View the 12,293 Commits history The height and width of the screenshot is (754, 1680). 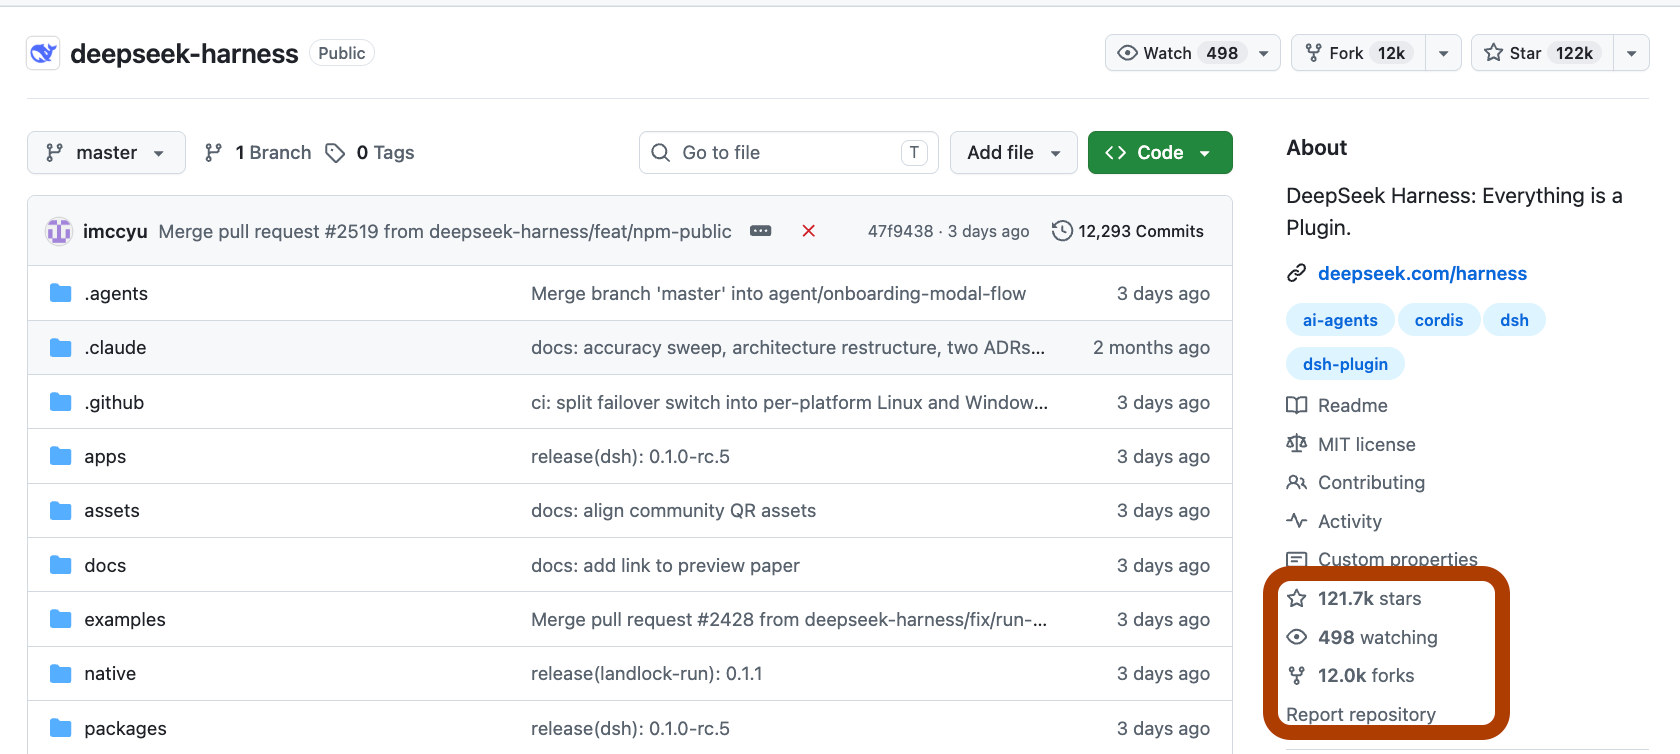1128,231
